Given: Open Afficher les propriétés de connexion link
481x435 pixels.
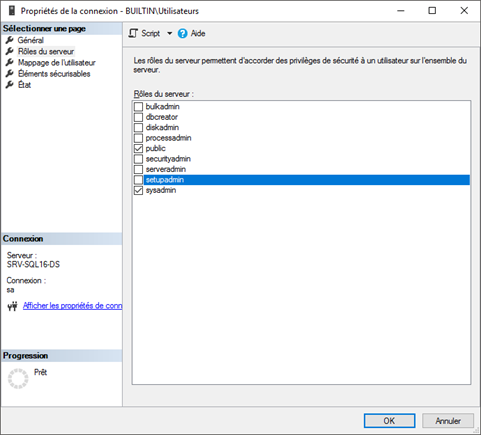Looking at the screenshot, I should [x=72, y=306].
